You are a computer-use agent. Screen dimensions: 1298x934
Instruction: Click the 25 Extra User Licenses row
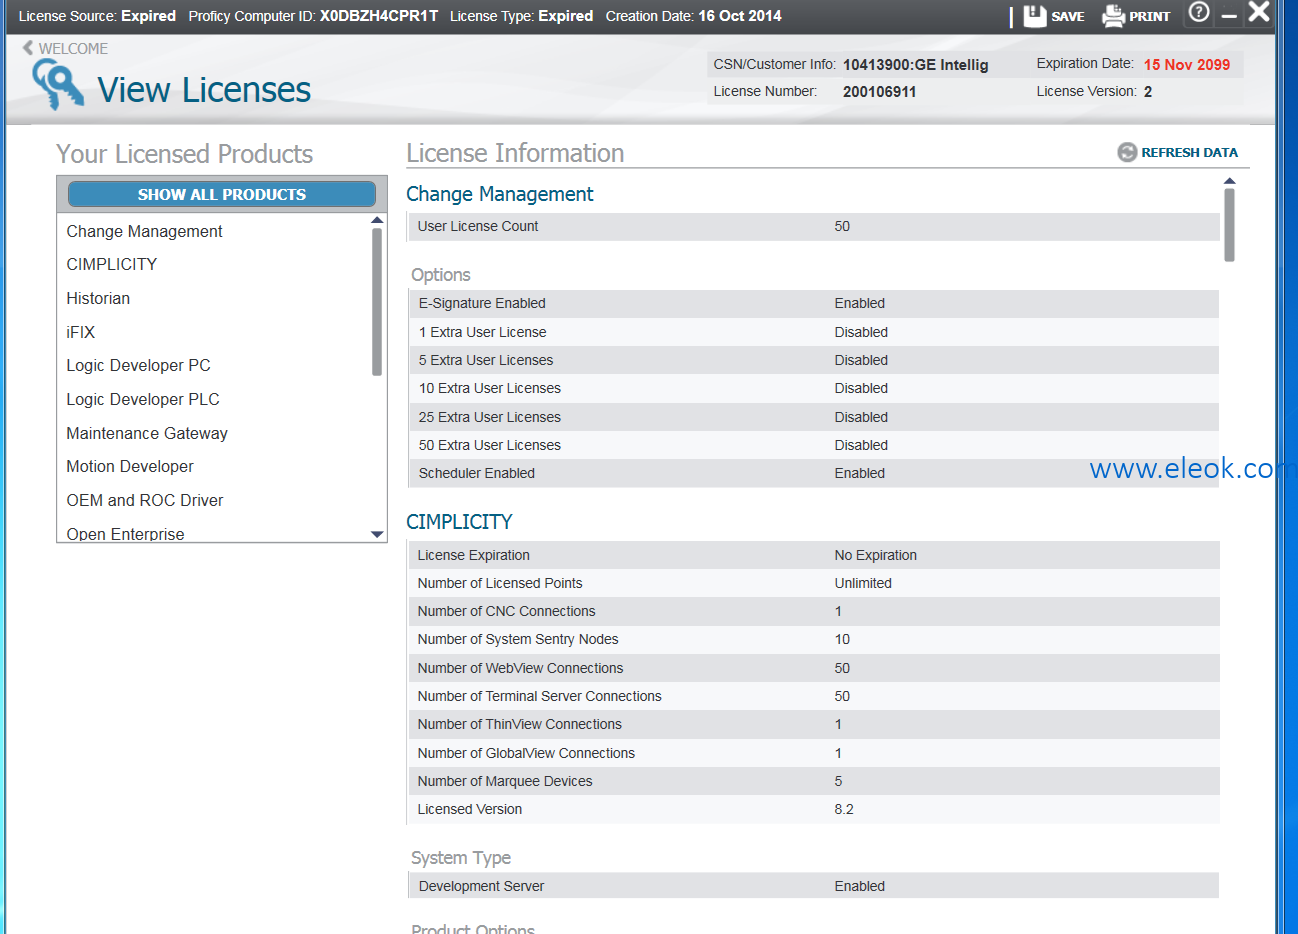[813, 417]
